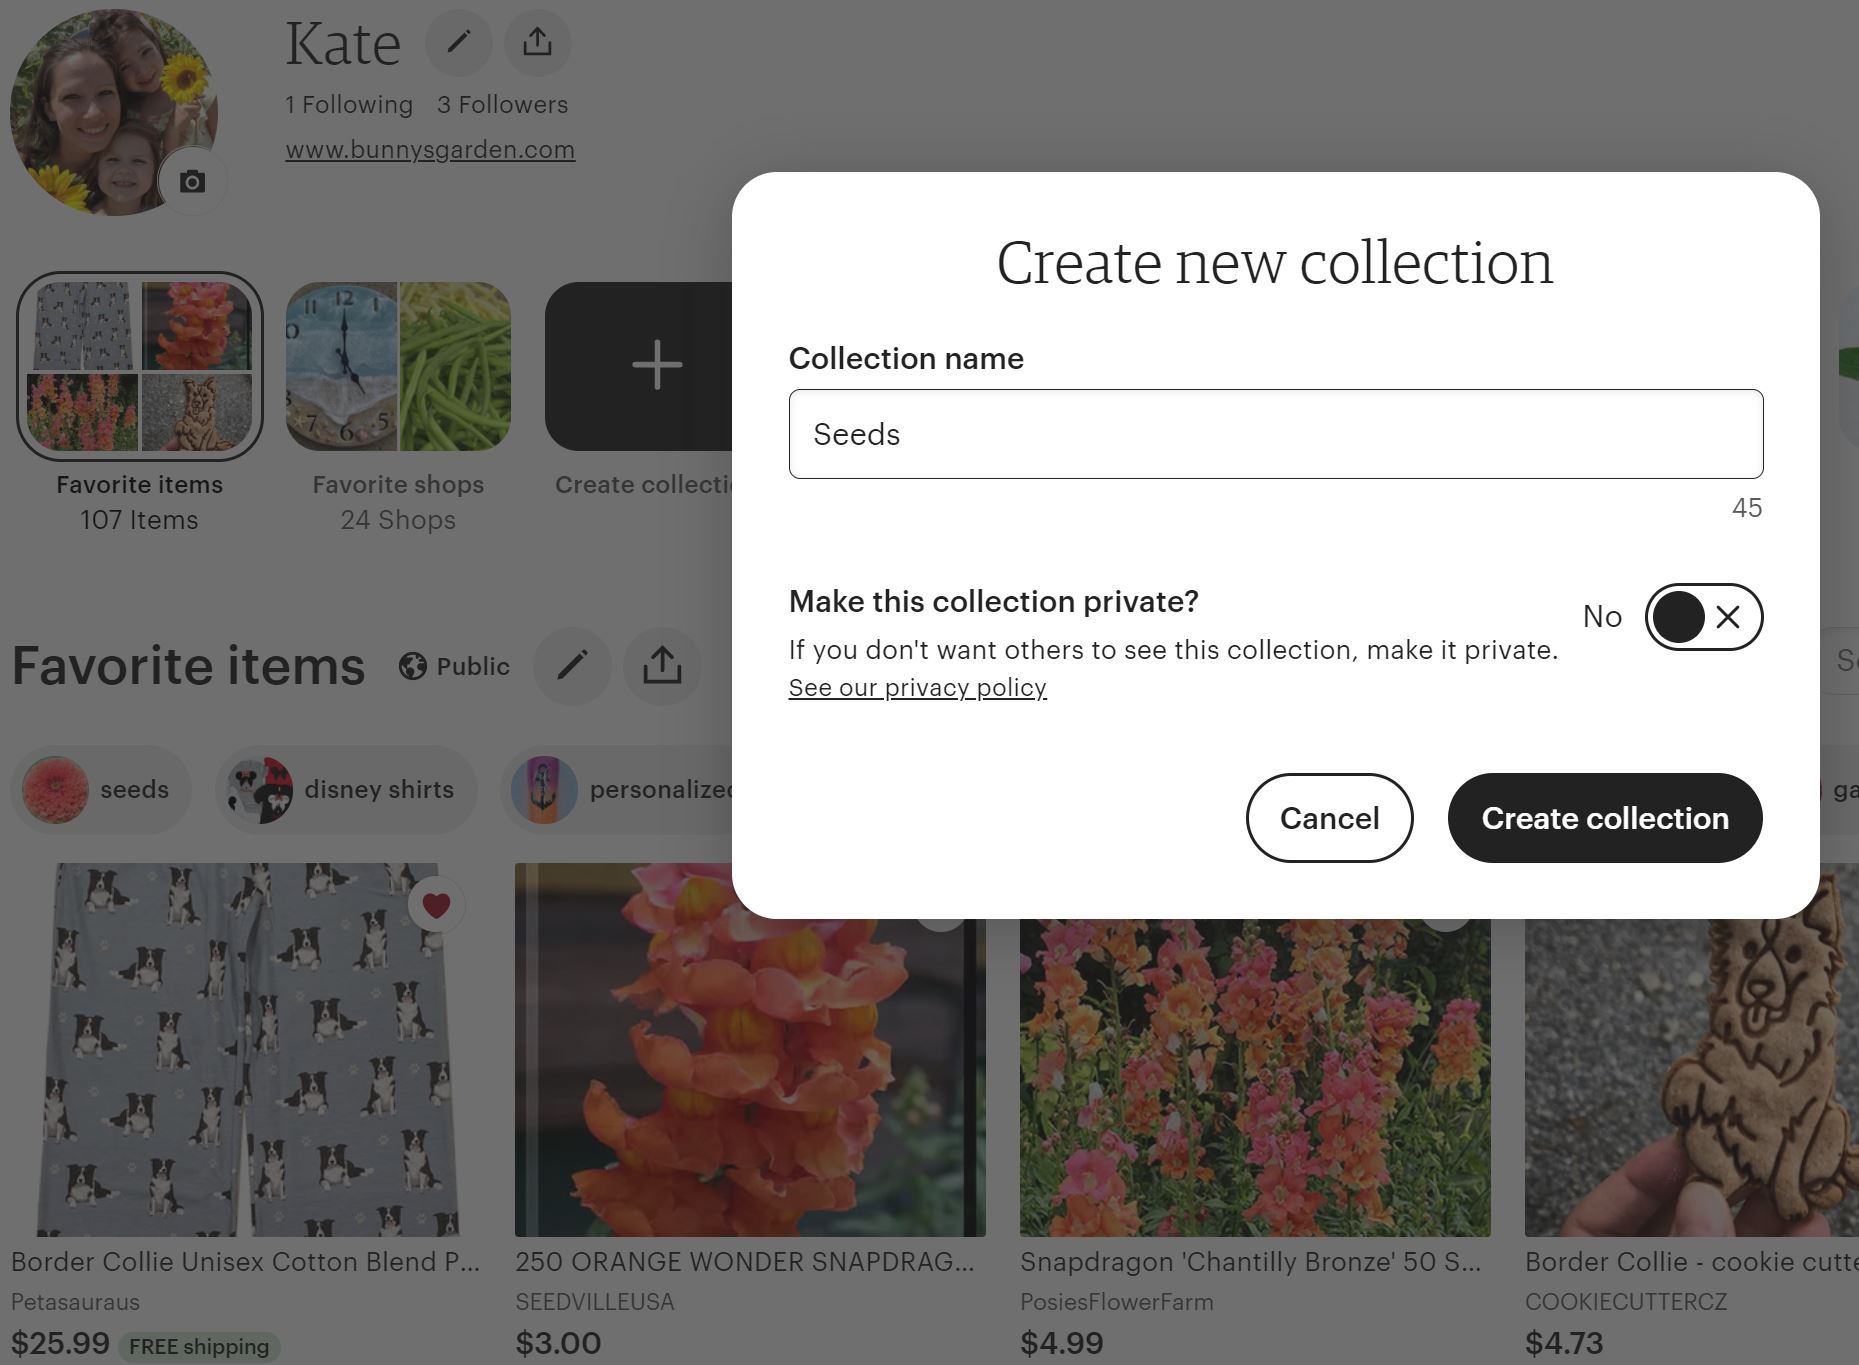Share the Favorite items list
This screenshot has width=1859, height=1365.
point(662,666)
